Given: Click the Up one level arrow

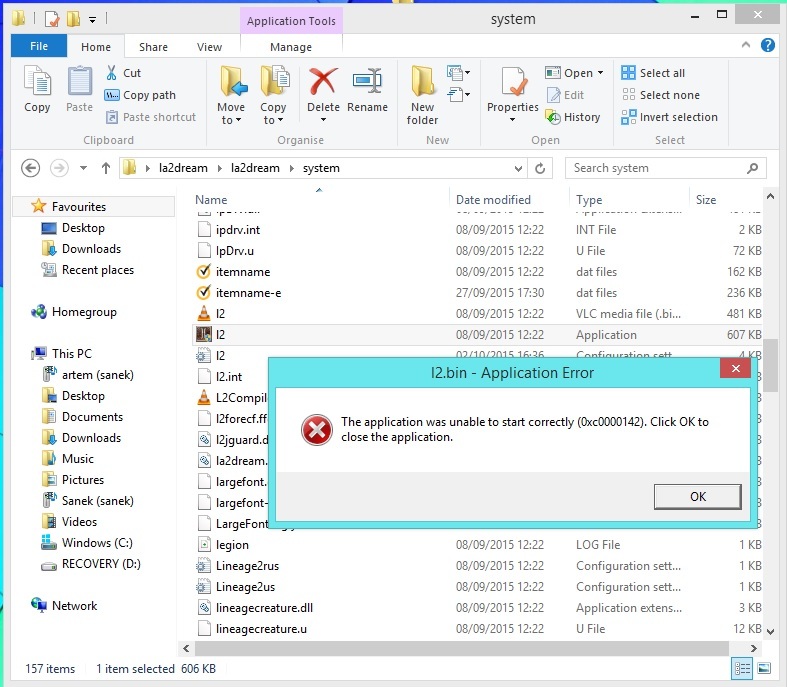Looking at the screenshot, I should point(105,168).
